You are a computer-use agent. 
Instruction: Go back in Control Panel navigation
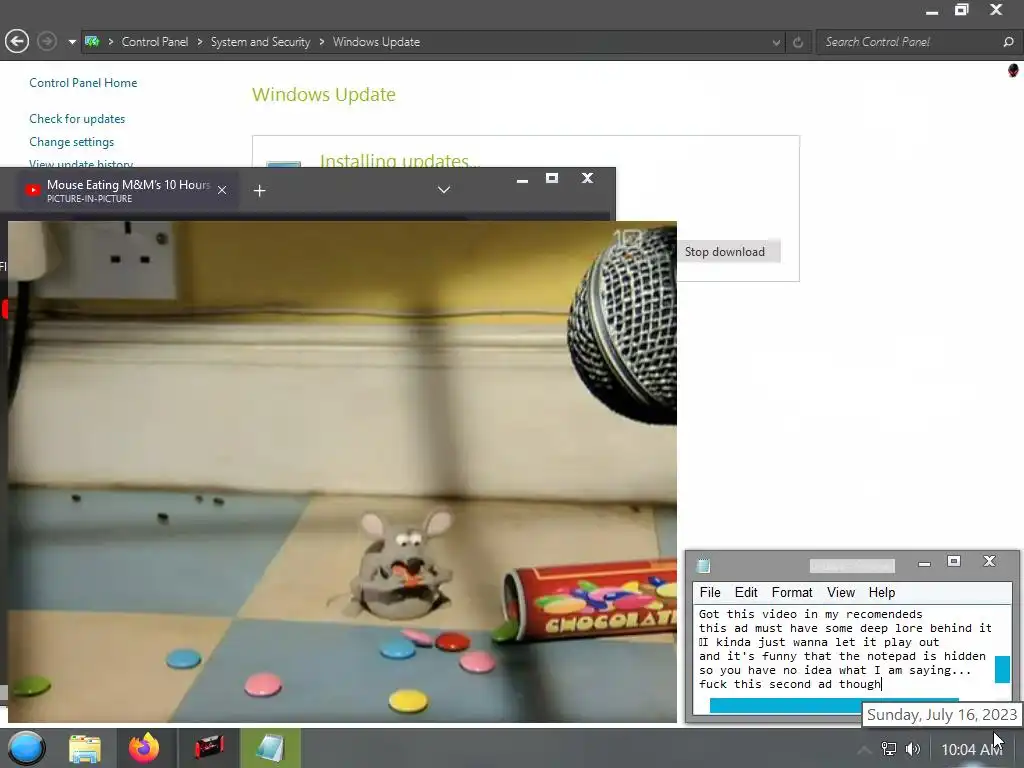[x=17, y=42]
